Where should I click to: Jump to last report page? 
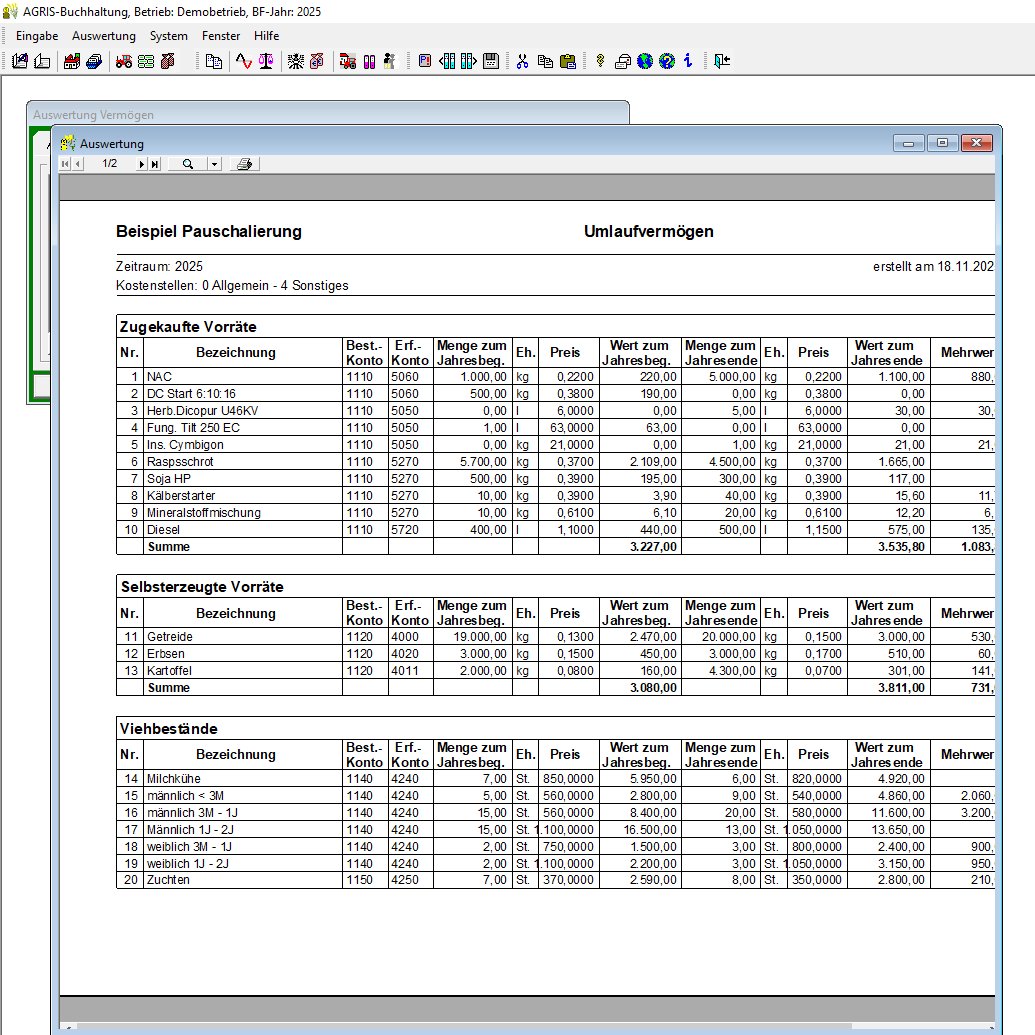tap(154, 164)
